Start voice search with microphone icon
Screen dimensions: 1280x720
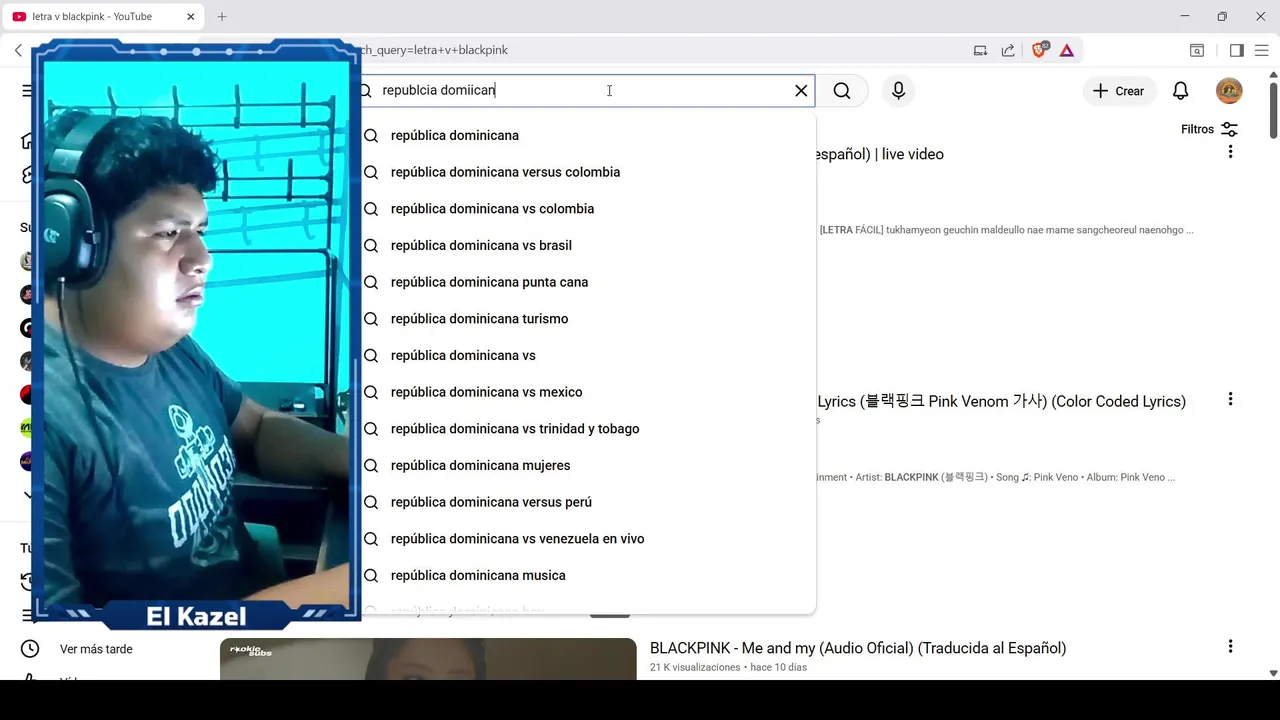click(898, 91)
